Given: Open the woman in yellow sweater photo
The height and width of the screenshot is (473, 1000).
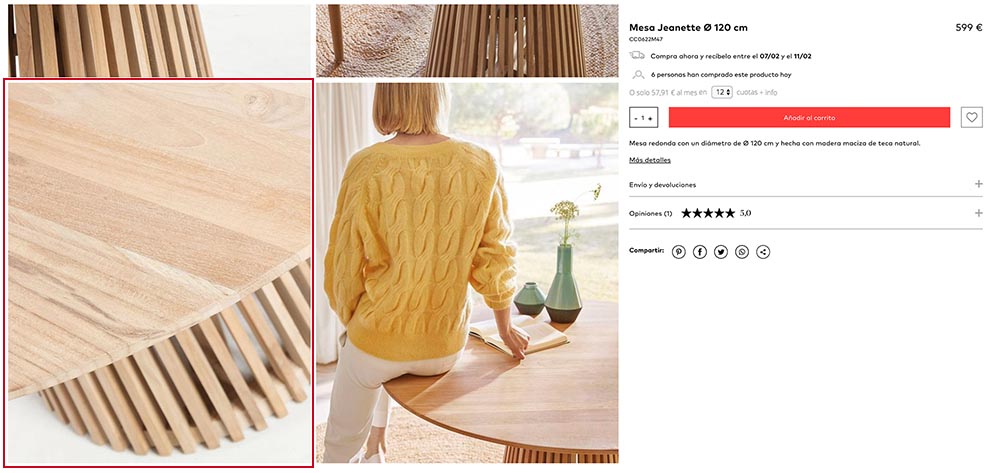Looking at the screenshot, I should (x=467, y=273).
